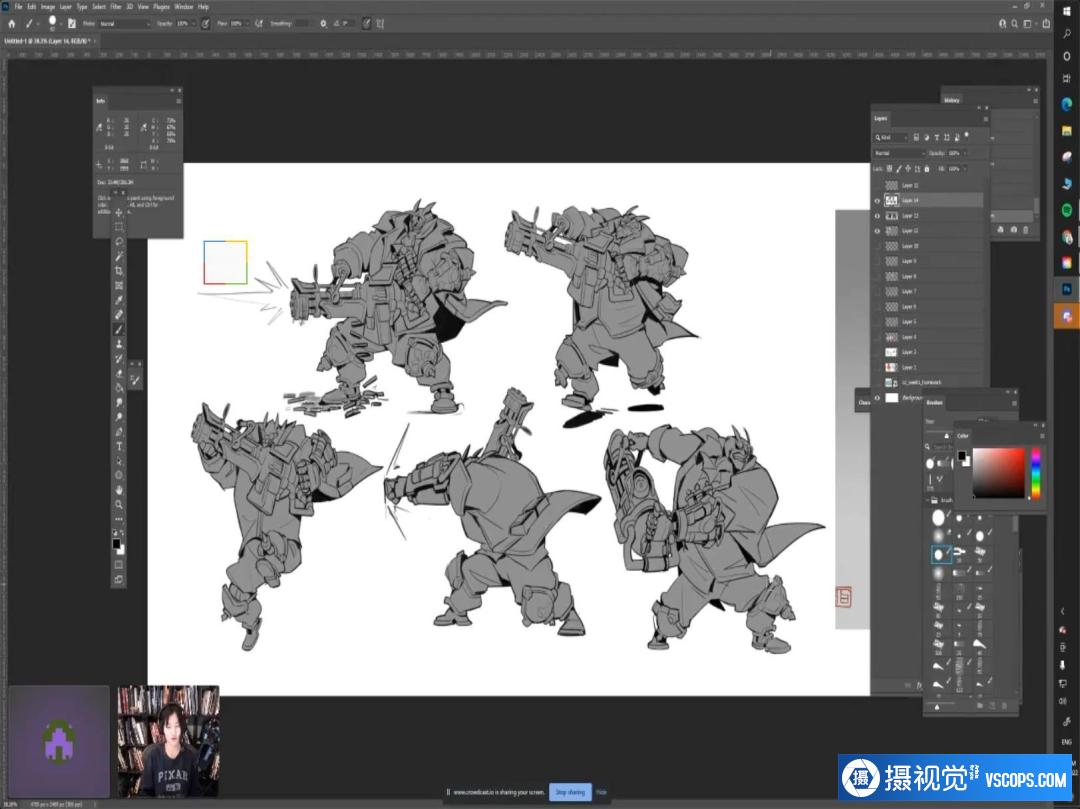Select the Zoom tool

(x=118, y=504)
